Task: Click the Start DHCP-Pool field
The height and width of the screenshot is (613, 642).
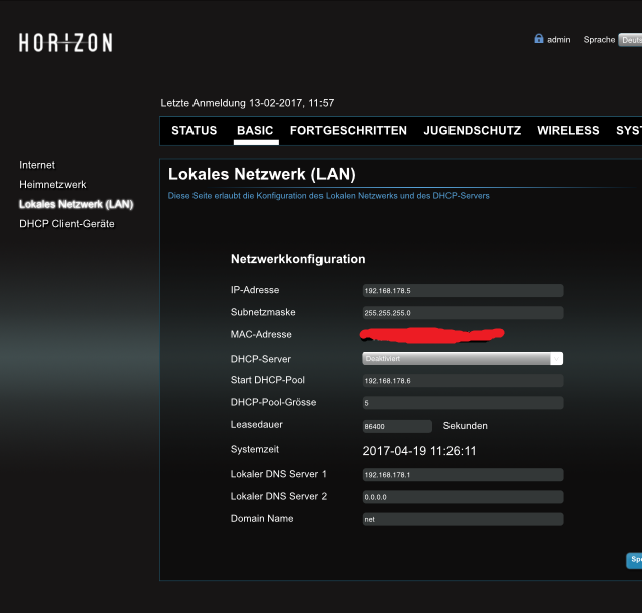Action: point(462,381)
